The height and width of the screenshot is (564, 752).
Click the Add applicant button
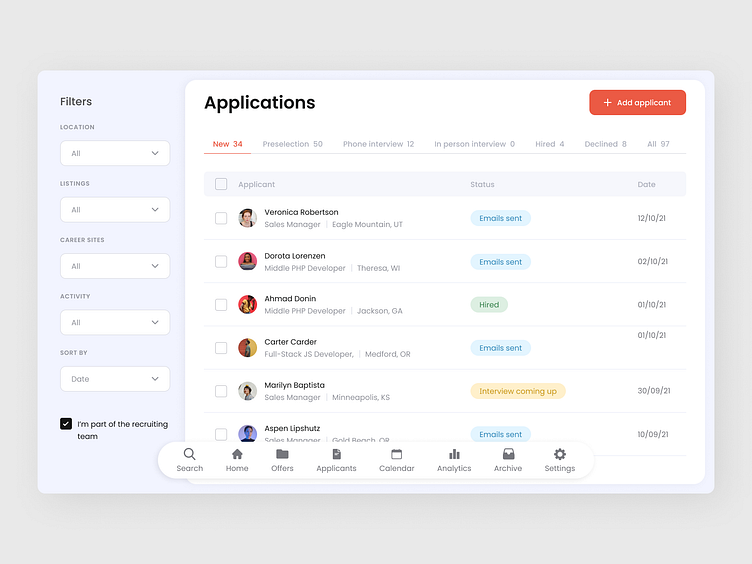coord(637,103)
